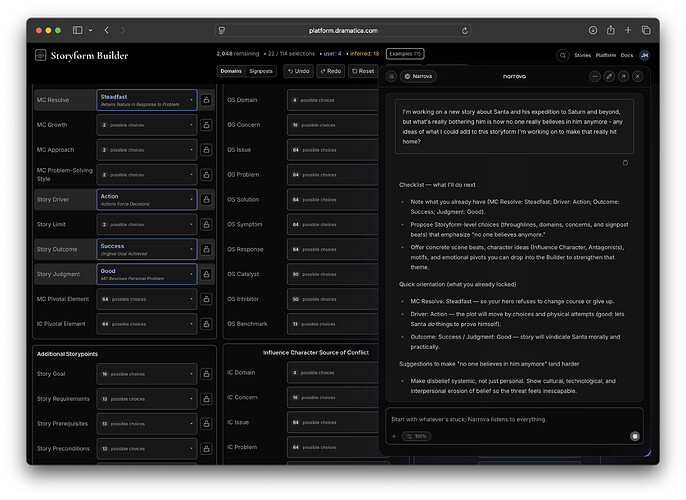Open the Stories nav item

pyautogui.click(x=582, y=55)
